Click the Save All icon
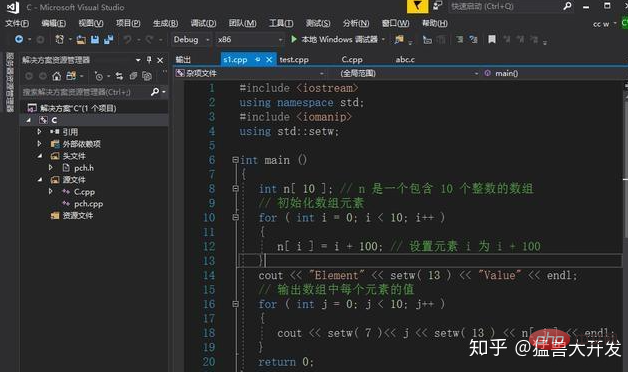 (x=109, y=39)
